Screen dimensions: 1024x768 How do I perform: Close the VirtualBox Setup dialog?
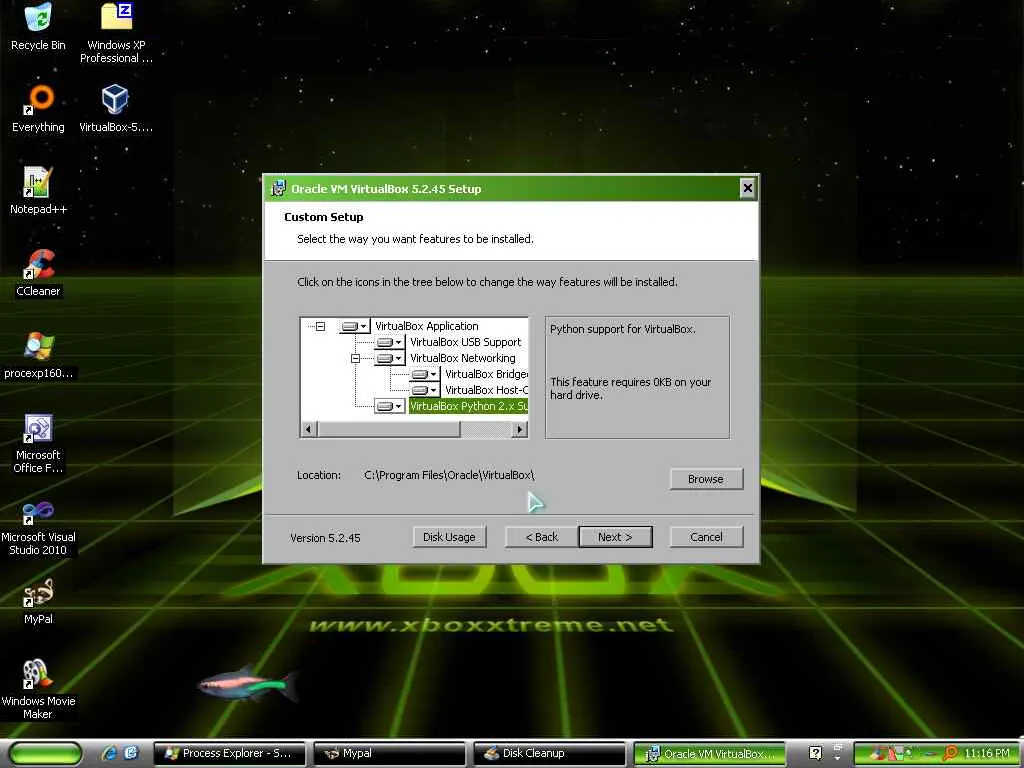[x=748, y=189]
